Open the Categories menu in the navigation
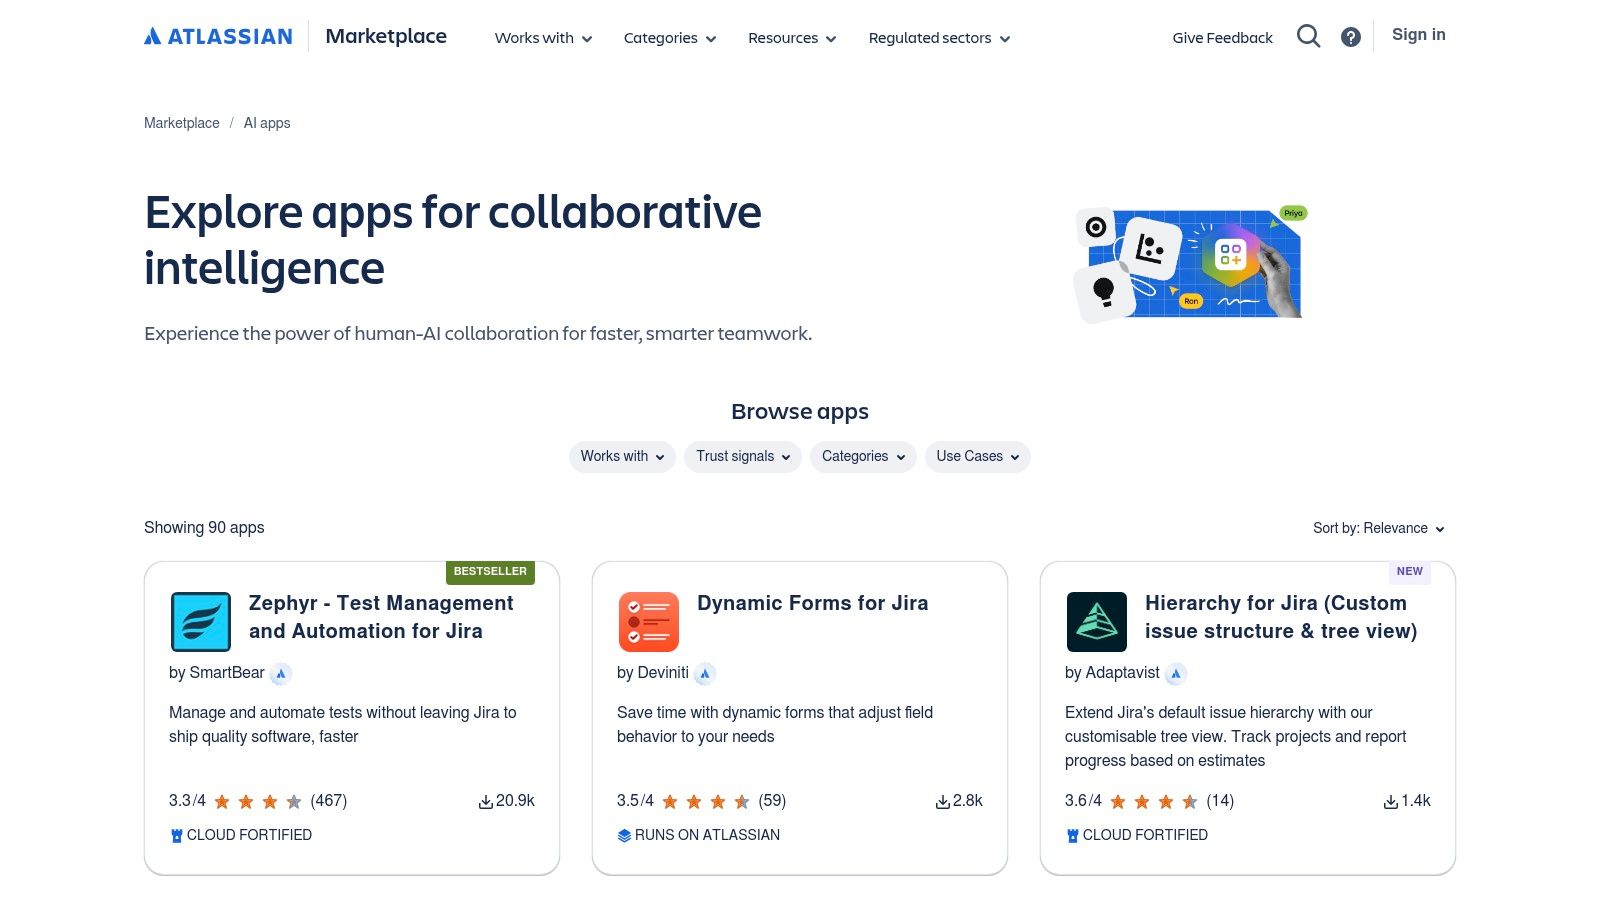Image resolution: width=1600 pixels, height=900 pixels. [x=669, y=38]
